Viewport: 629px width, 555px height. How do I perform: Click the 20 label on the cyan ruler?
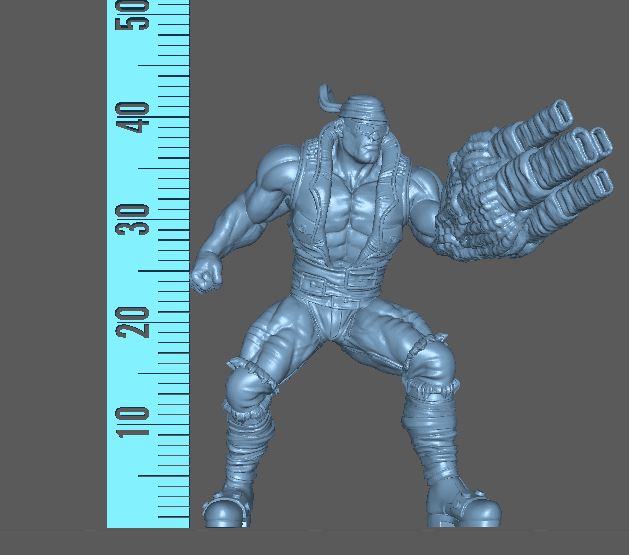133,321
